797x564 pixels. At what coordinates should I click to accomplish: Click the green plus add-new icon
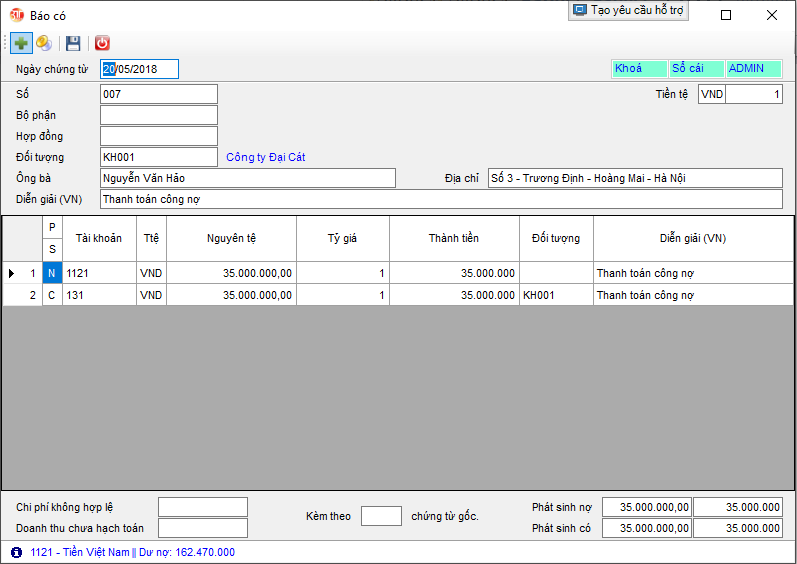21,43
